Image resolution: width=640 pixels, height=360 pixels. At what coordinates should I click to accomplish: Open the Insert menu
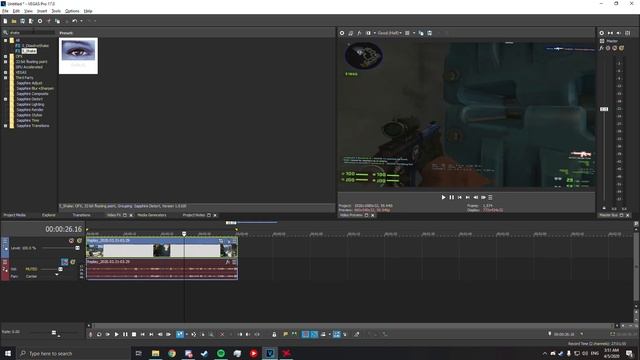[42, 11]
